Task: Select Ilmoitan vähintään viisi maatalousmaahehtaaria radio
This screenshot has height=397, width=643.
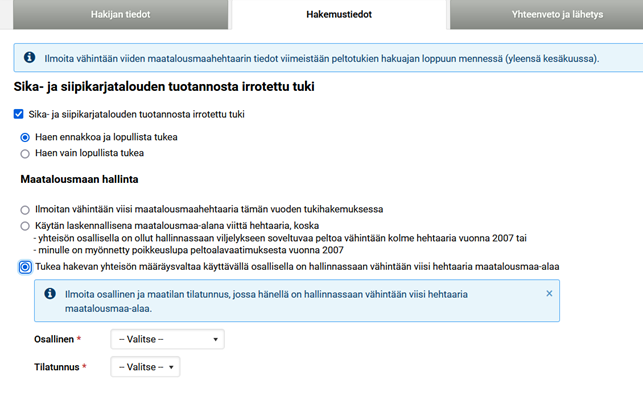Action: coord(25,210)
